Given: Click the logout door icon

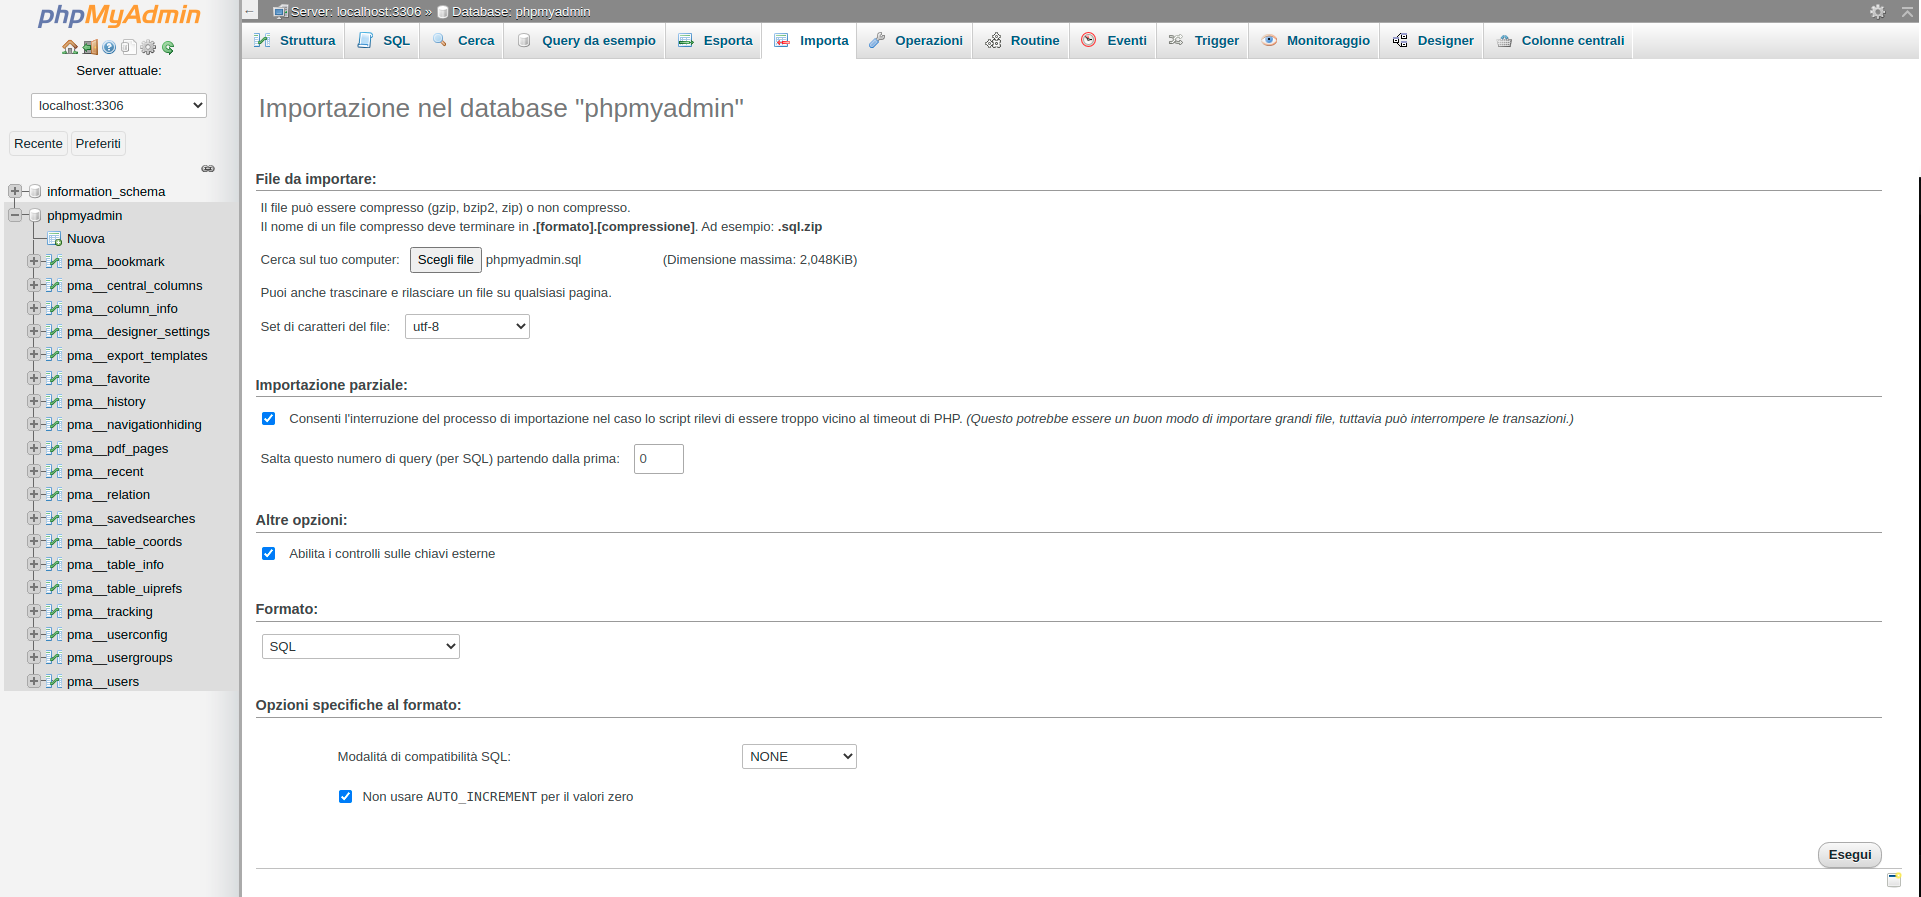Looking at the screenshot, I should click(90, 47).
